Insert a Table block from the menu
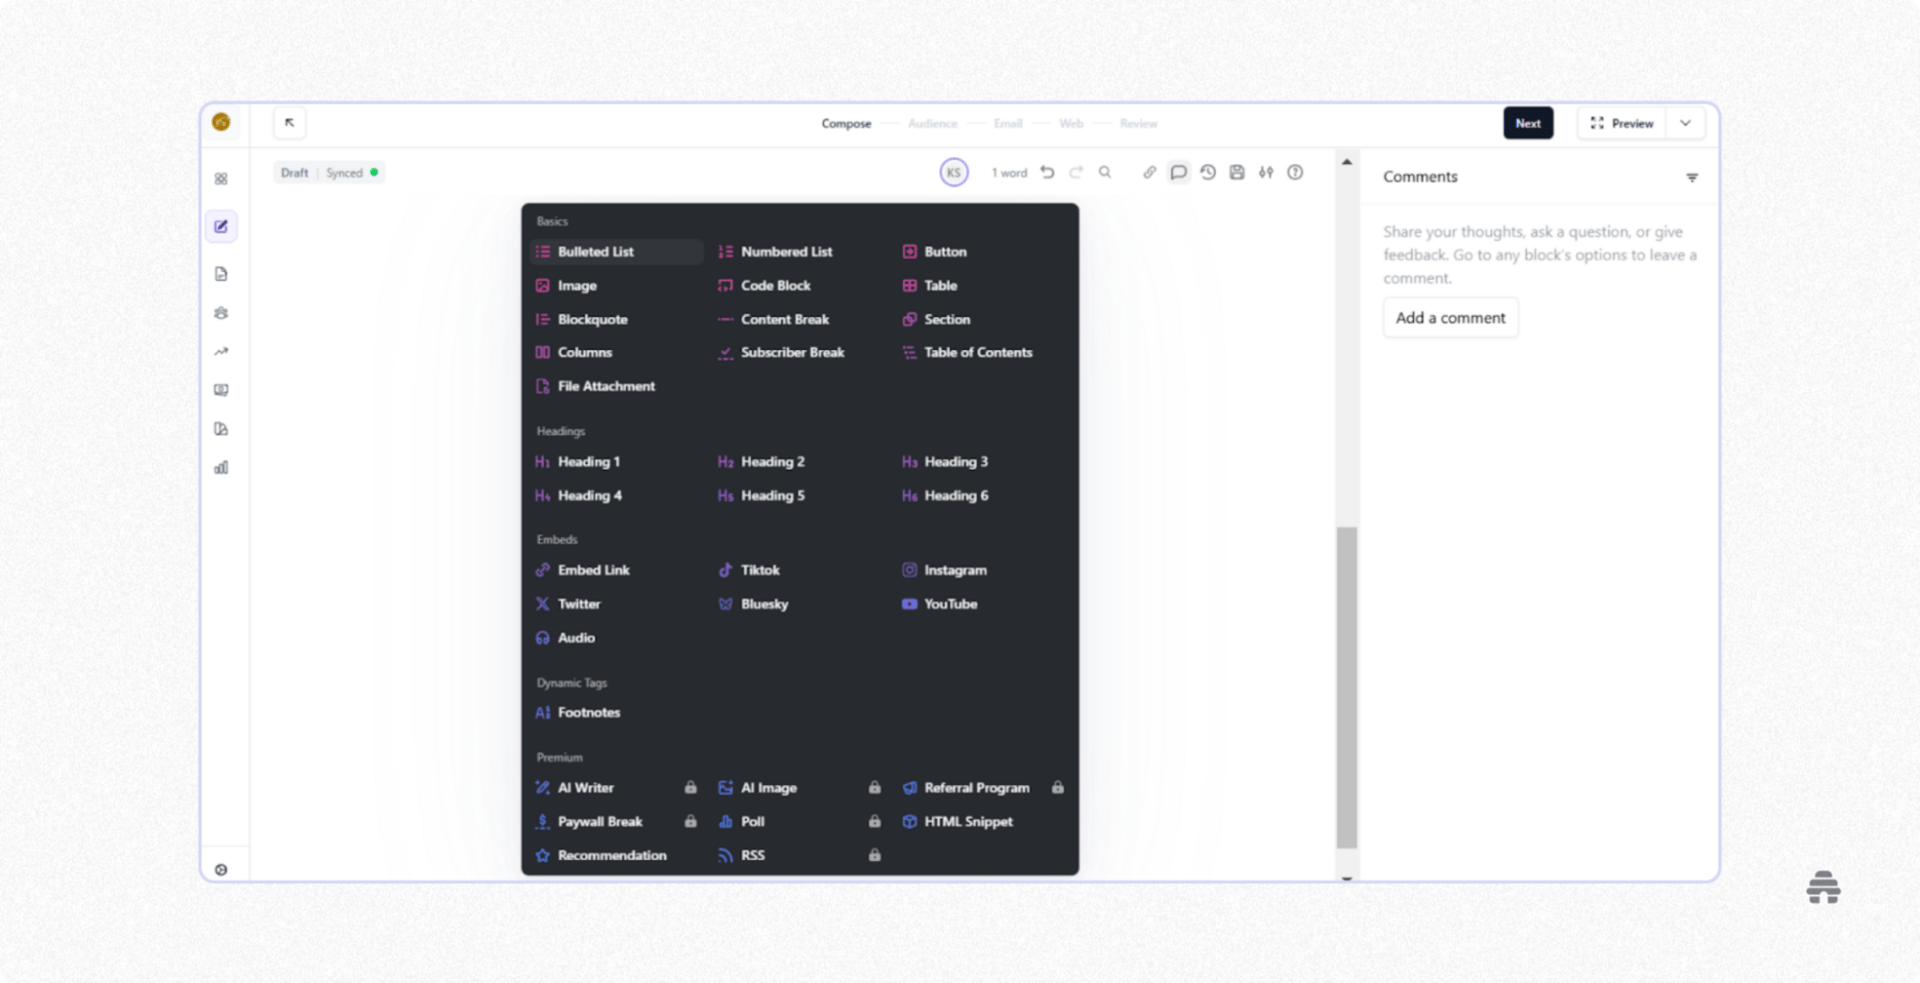1920x983 pixels. (x=941, y=285)
